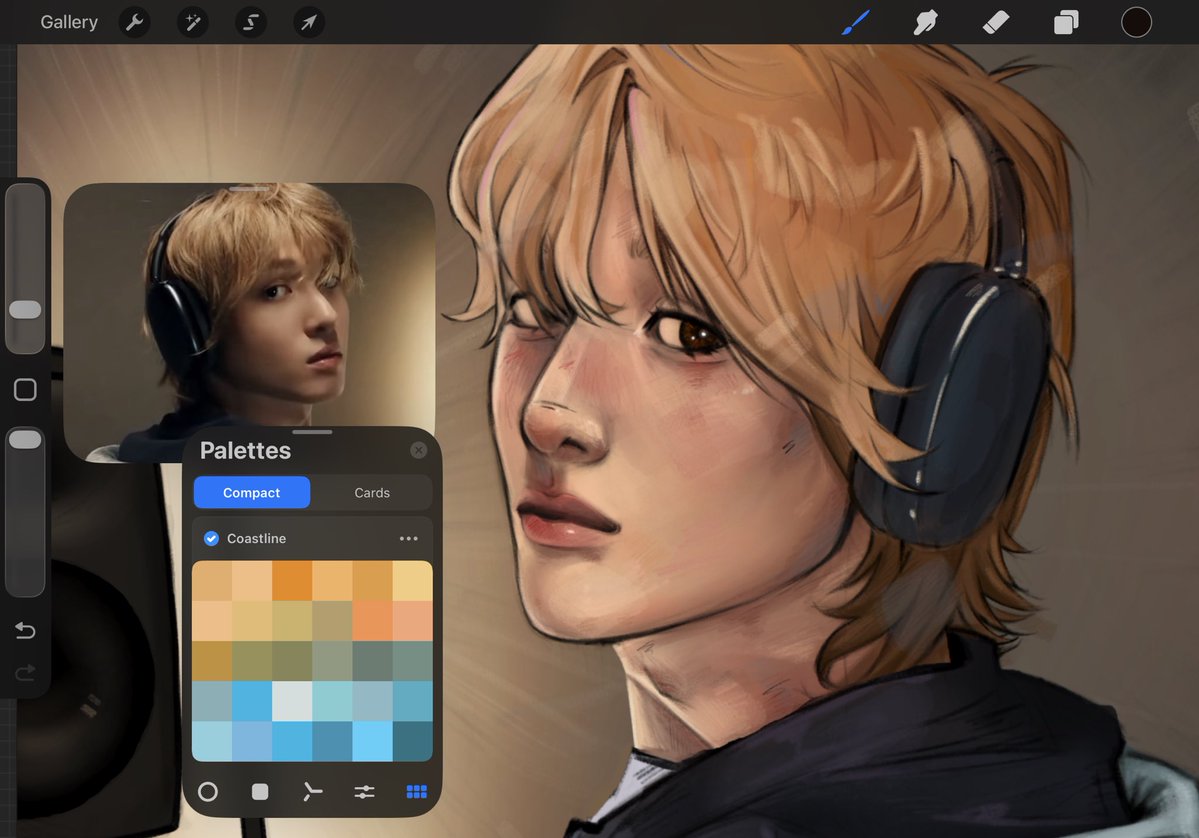The image size is (1199, 838).
Task: Tap the square Modify button in sidebar
Action: (x=25, y=390)
